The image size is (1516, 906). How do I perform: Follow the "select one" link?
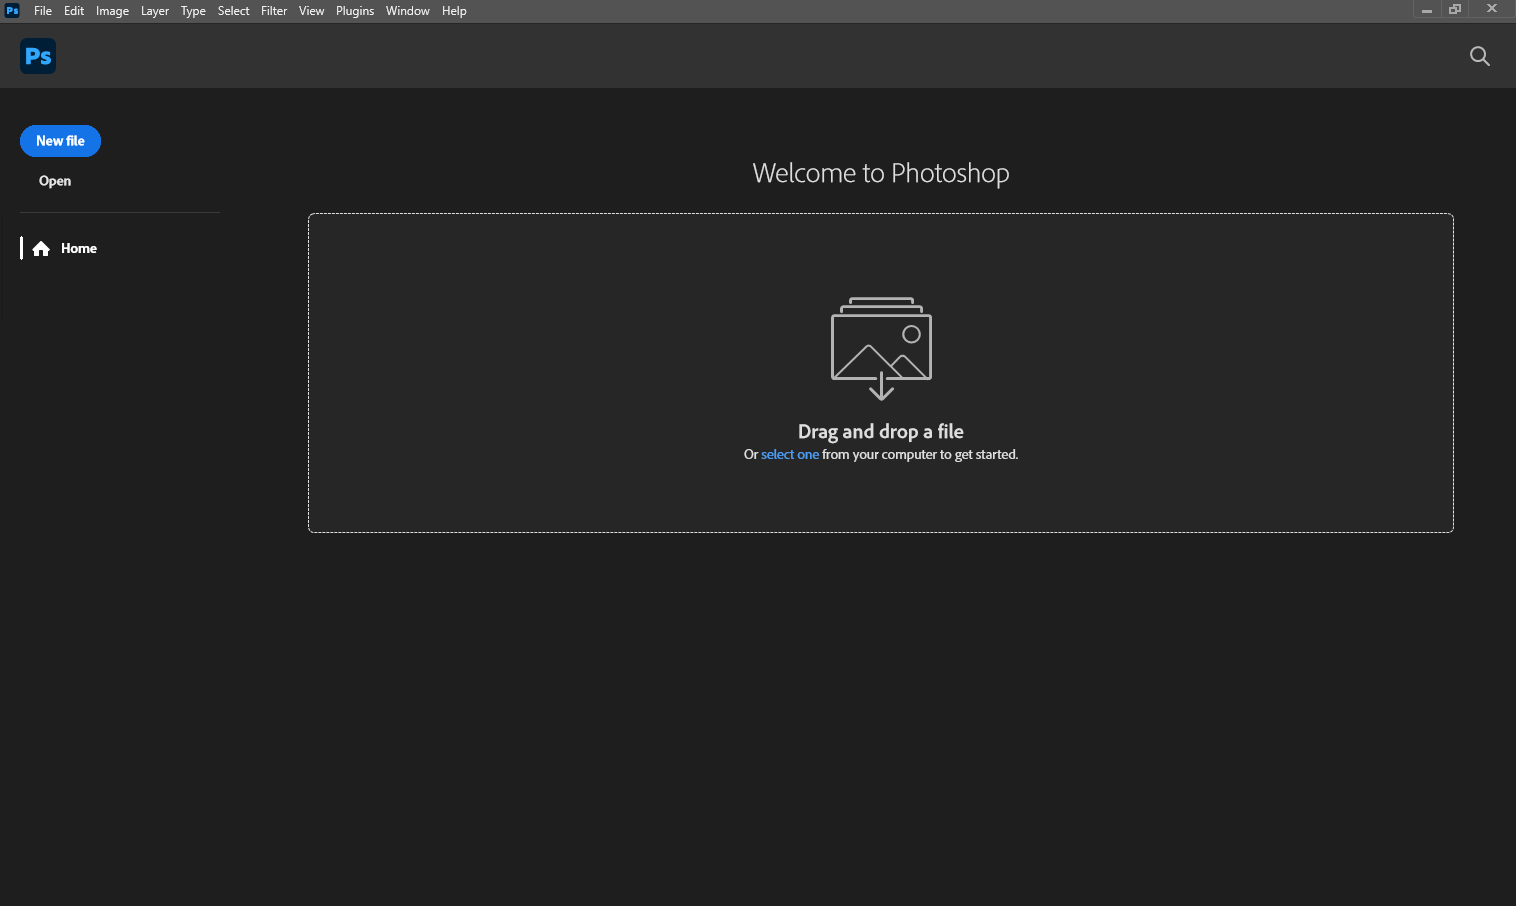coord(789,455)
